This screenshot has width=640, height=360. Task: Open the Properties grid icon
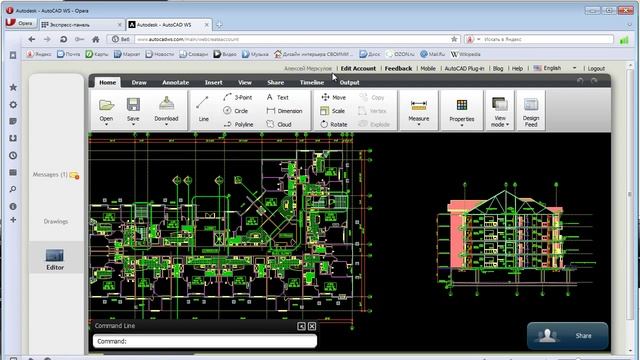coord(462,105)
